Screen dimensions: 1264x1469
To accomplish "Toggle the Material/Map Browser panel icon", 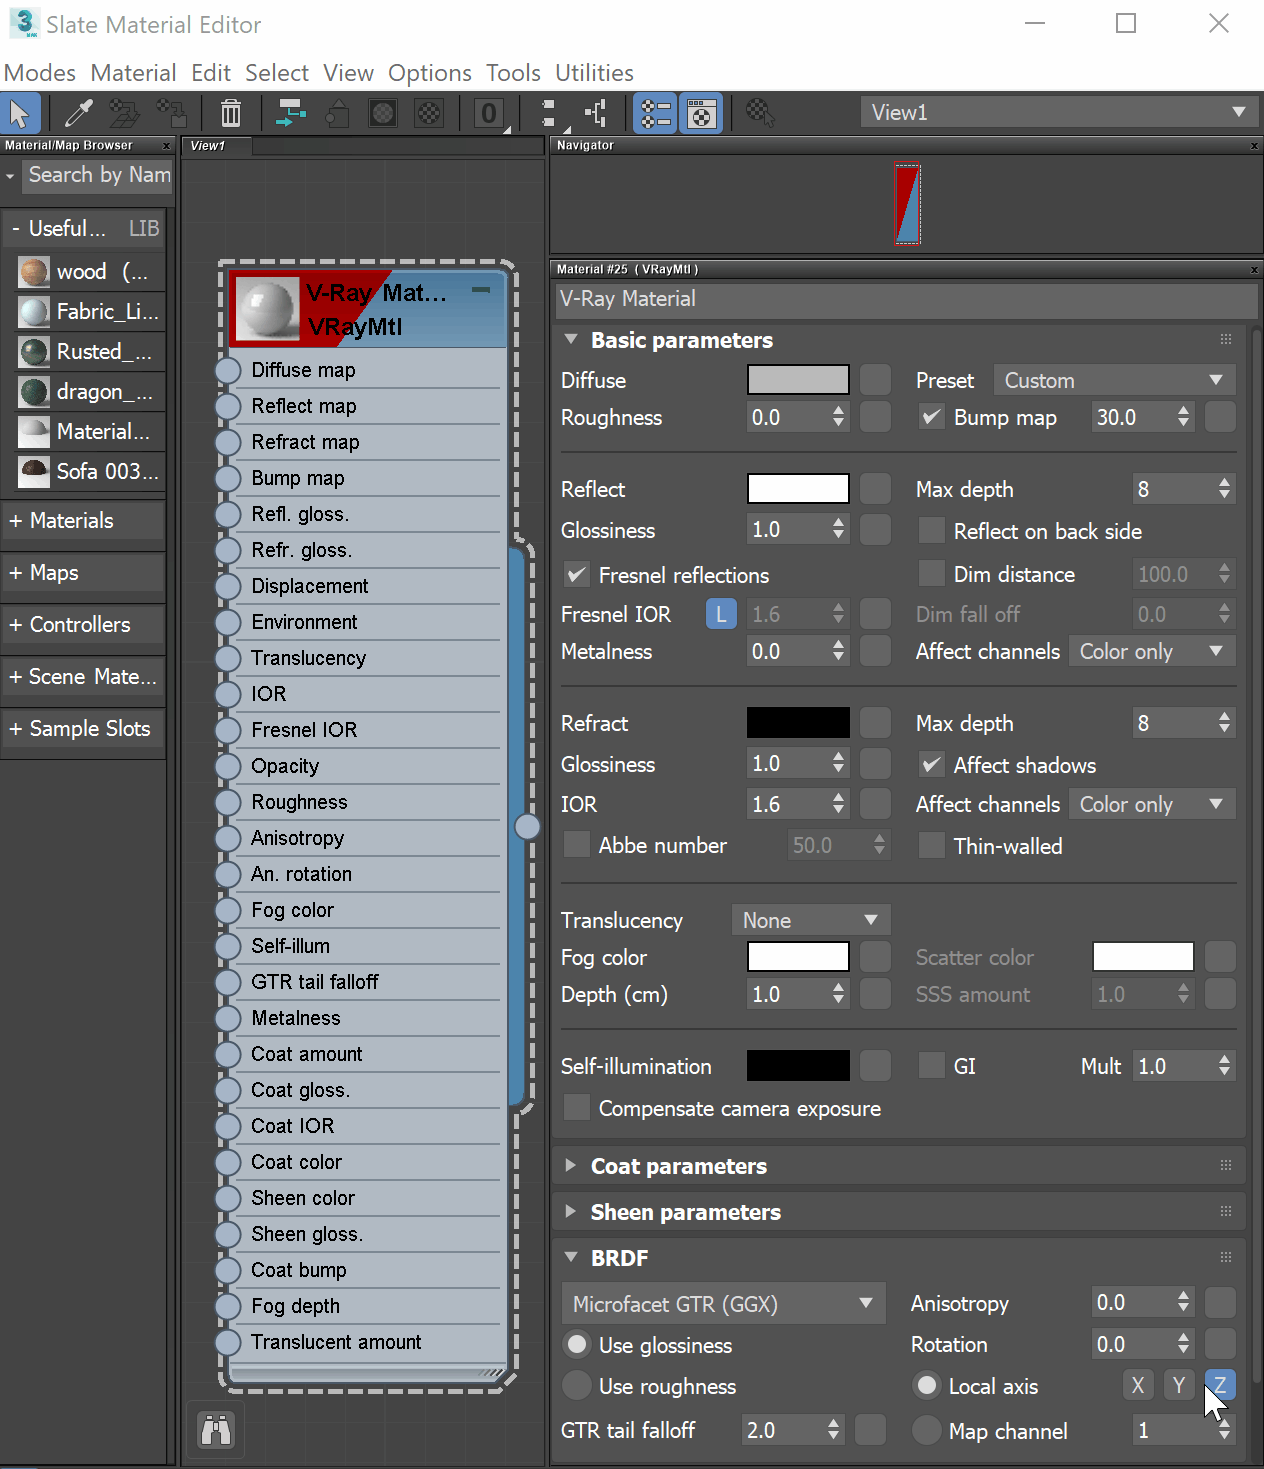I will [655, 113].
